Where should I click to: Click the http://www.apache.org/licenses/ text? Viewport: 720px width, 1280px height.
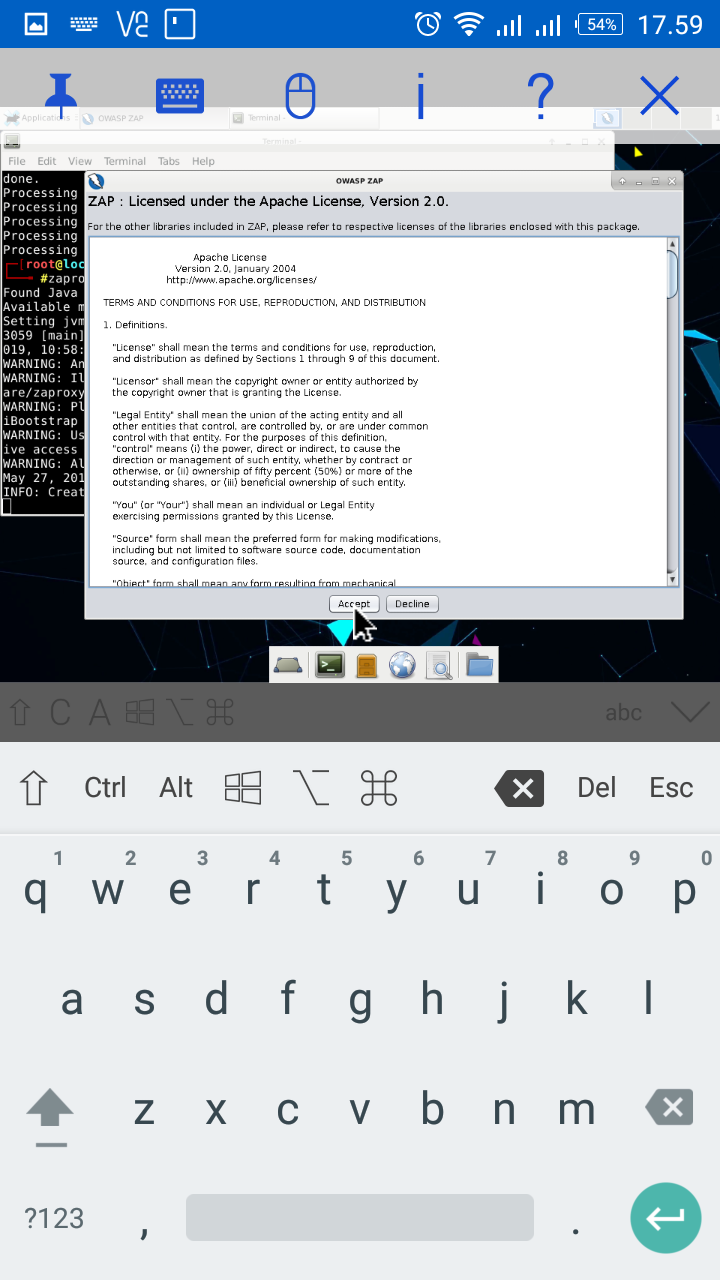click(x=241, y=281)
